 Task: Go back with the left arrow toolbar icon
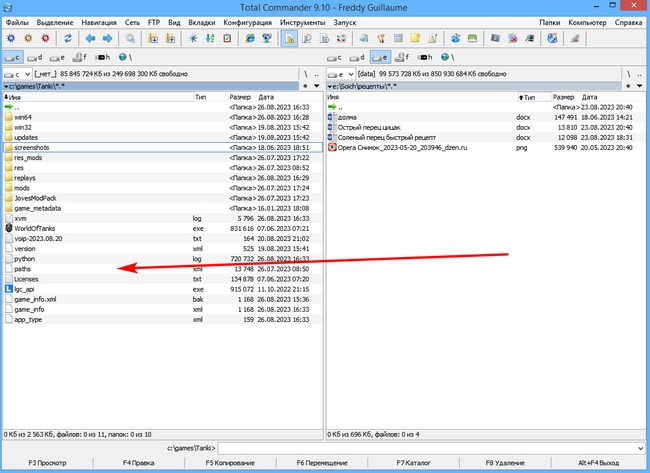(x=90, y=39)
